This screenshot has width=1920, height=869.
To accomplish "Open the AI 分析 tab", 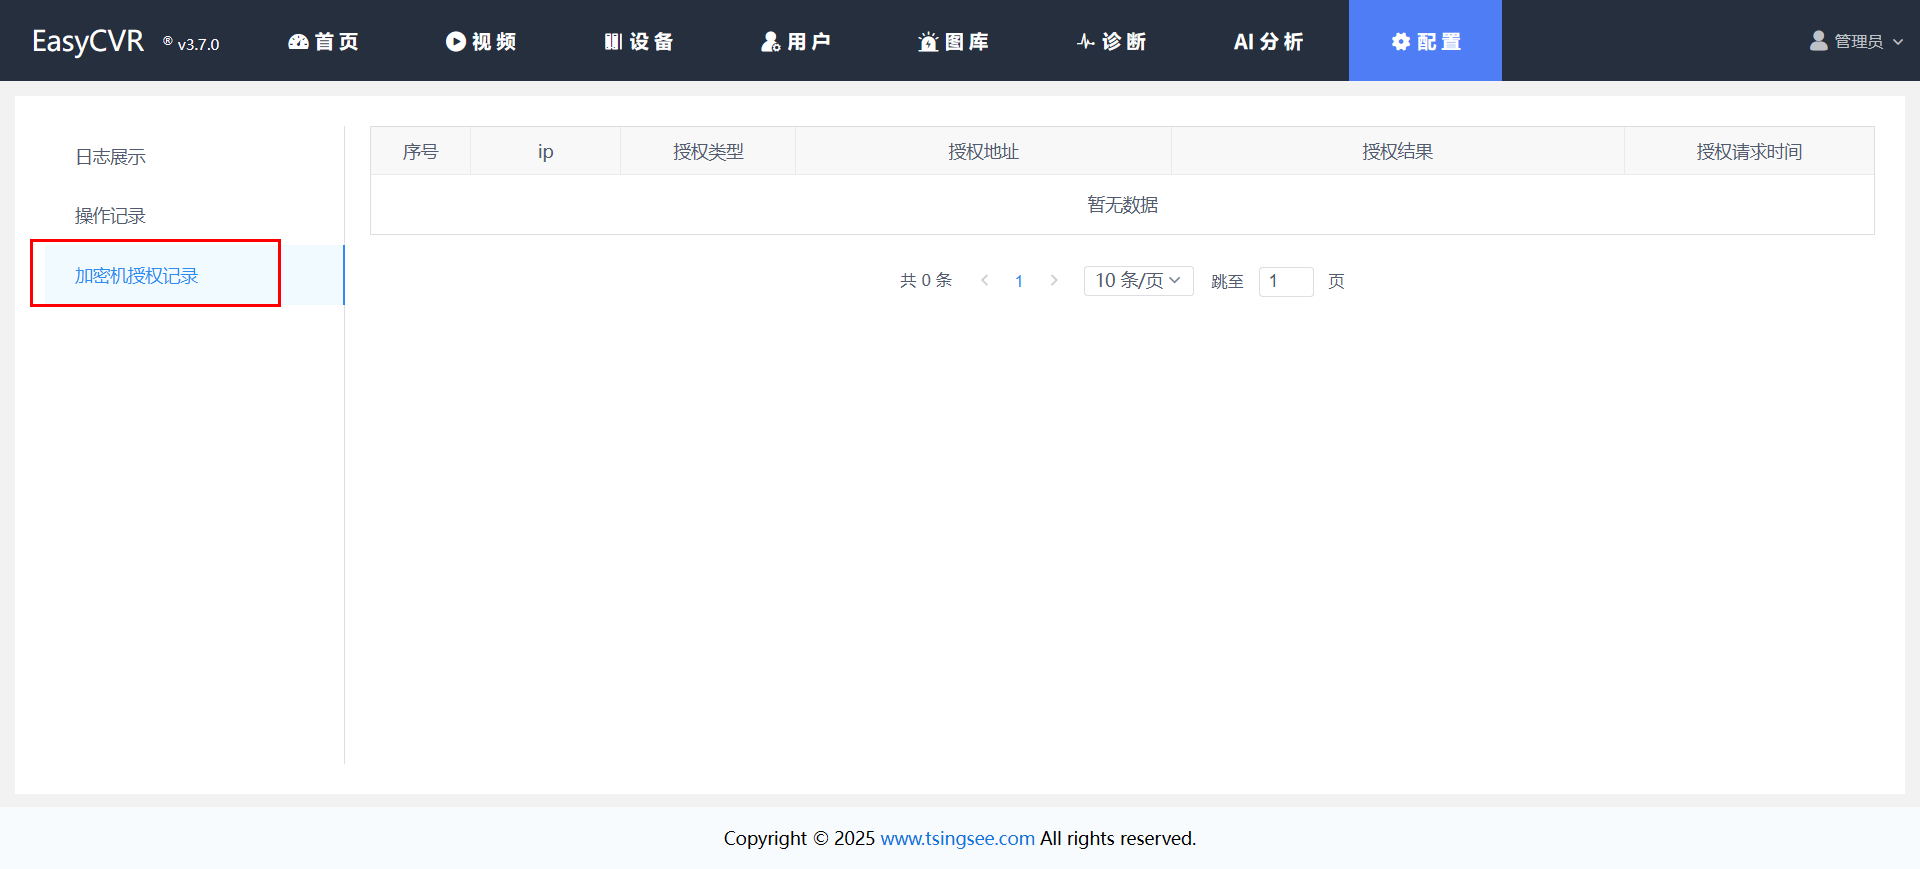I will pos(1268,42).
